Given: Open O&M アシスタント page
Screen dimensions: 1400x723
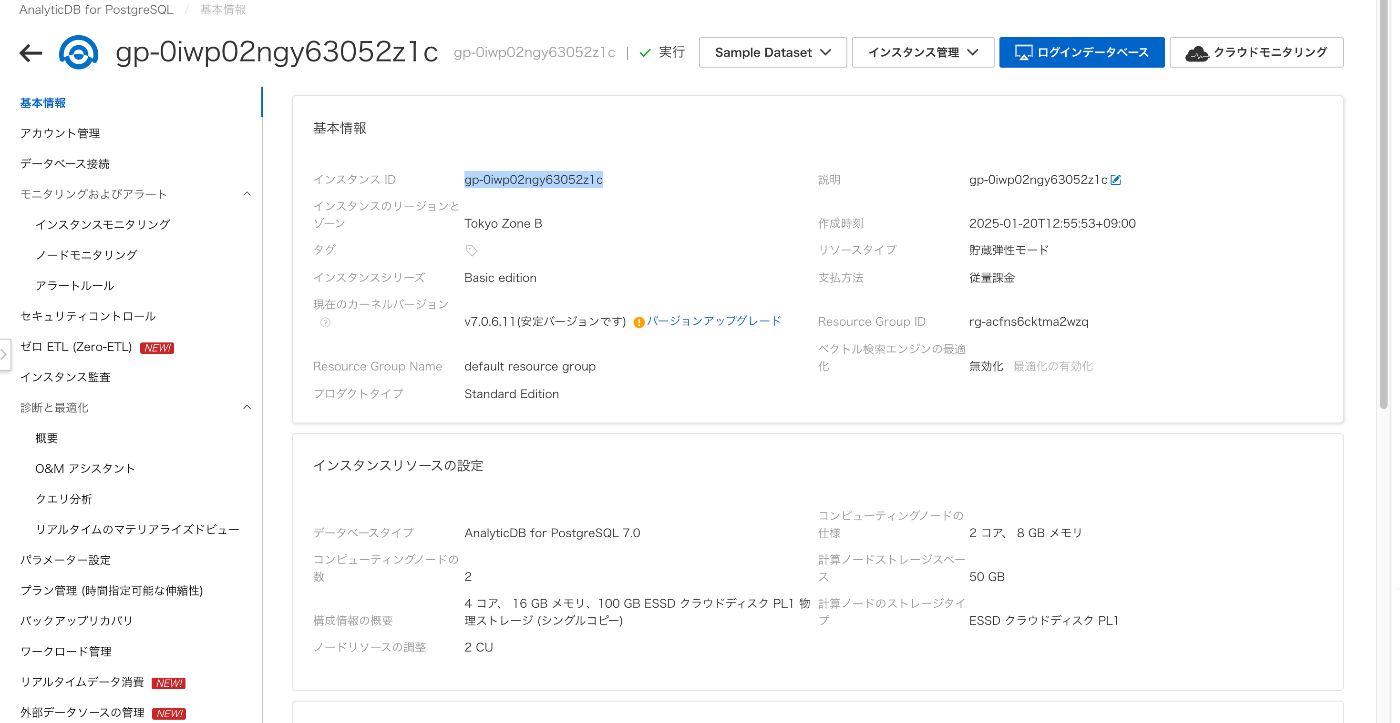Looking at the screenshot, I should (85, 469).
